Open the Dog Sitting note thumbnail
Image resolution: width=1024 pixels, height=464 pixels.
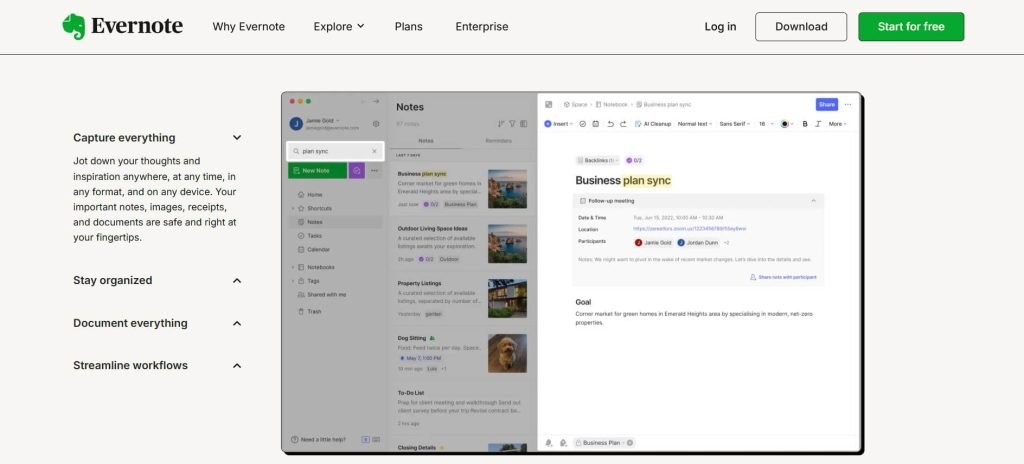click(x=507, y=354)
